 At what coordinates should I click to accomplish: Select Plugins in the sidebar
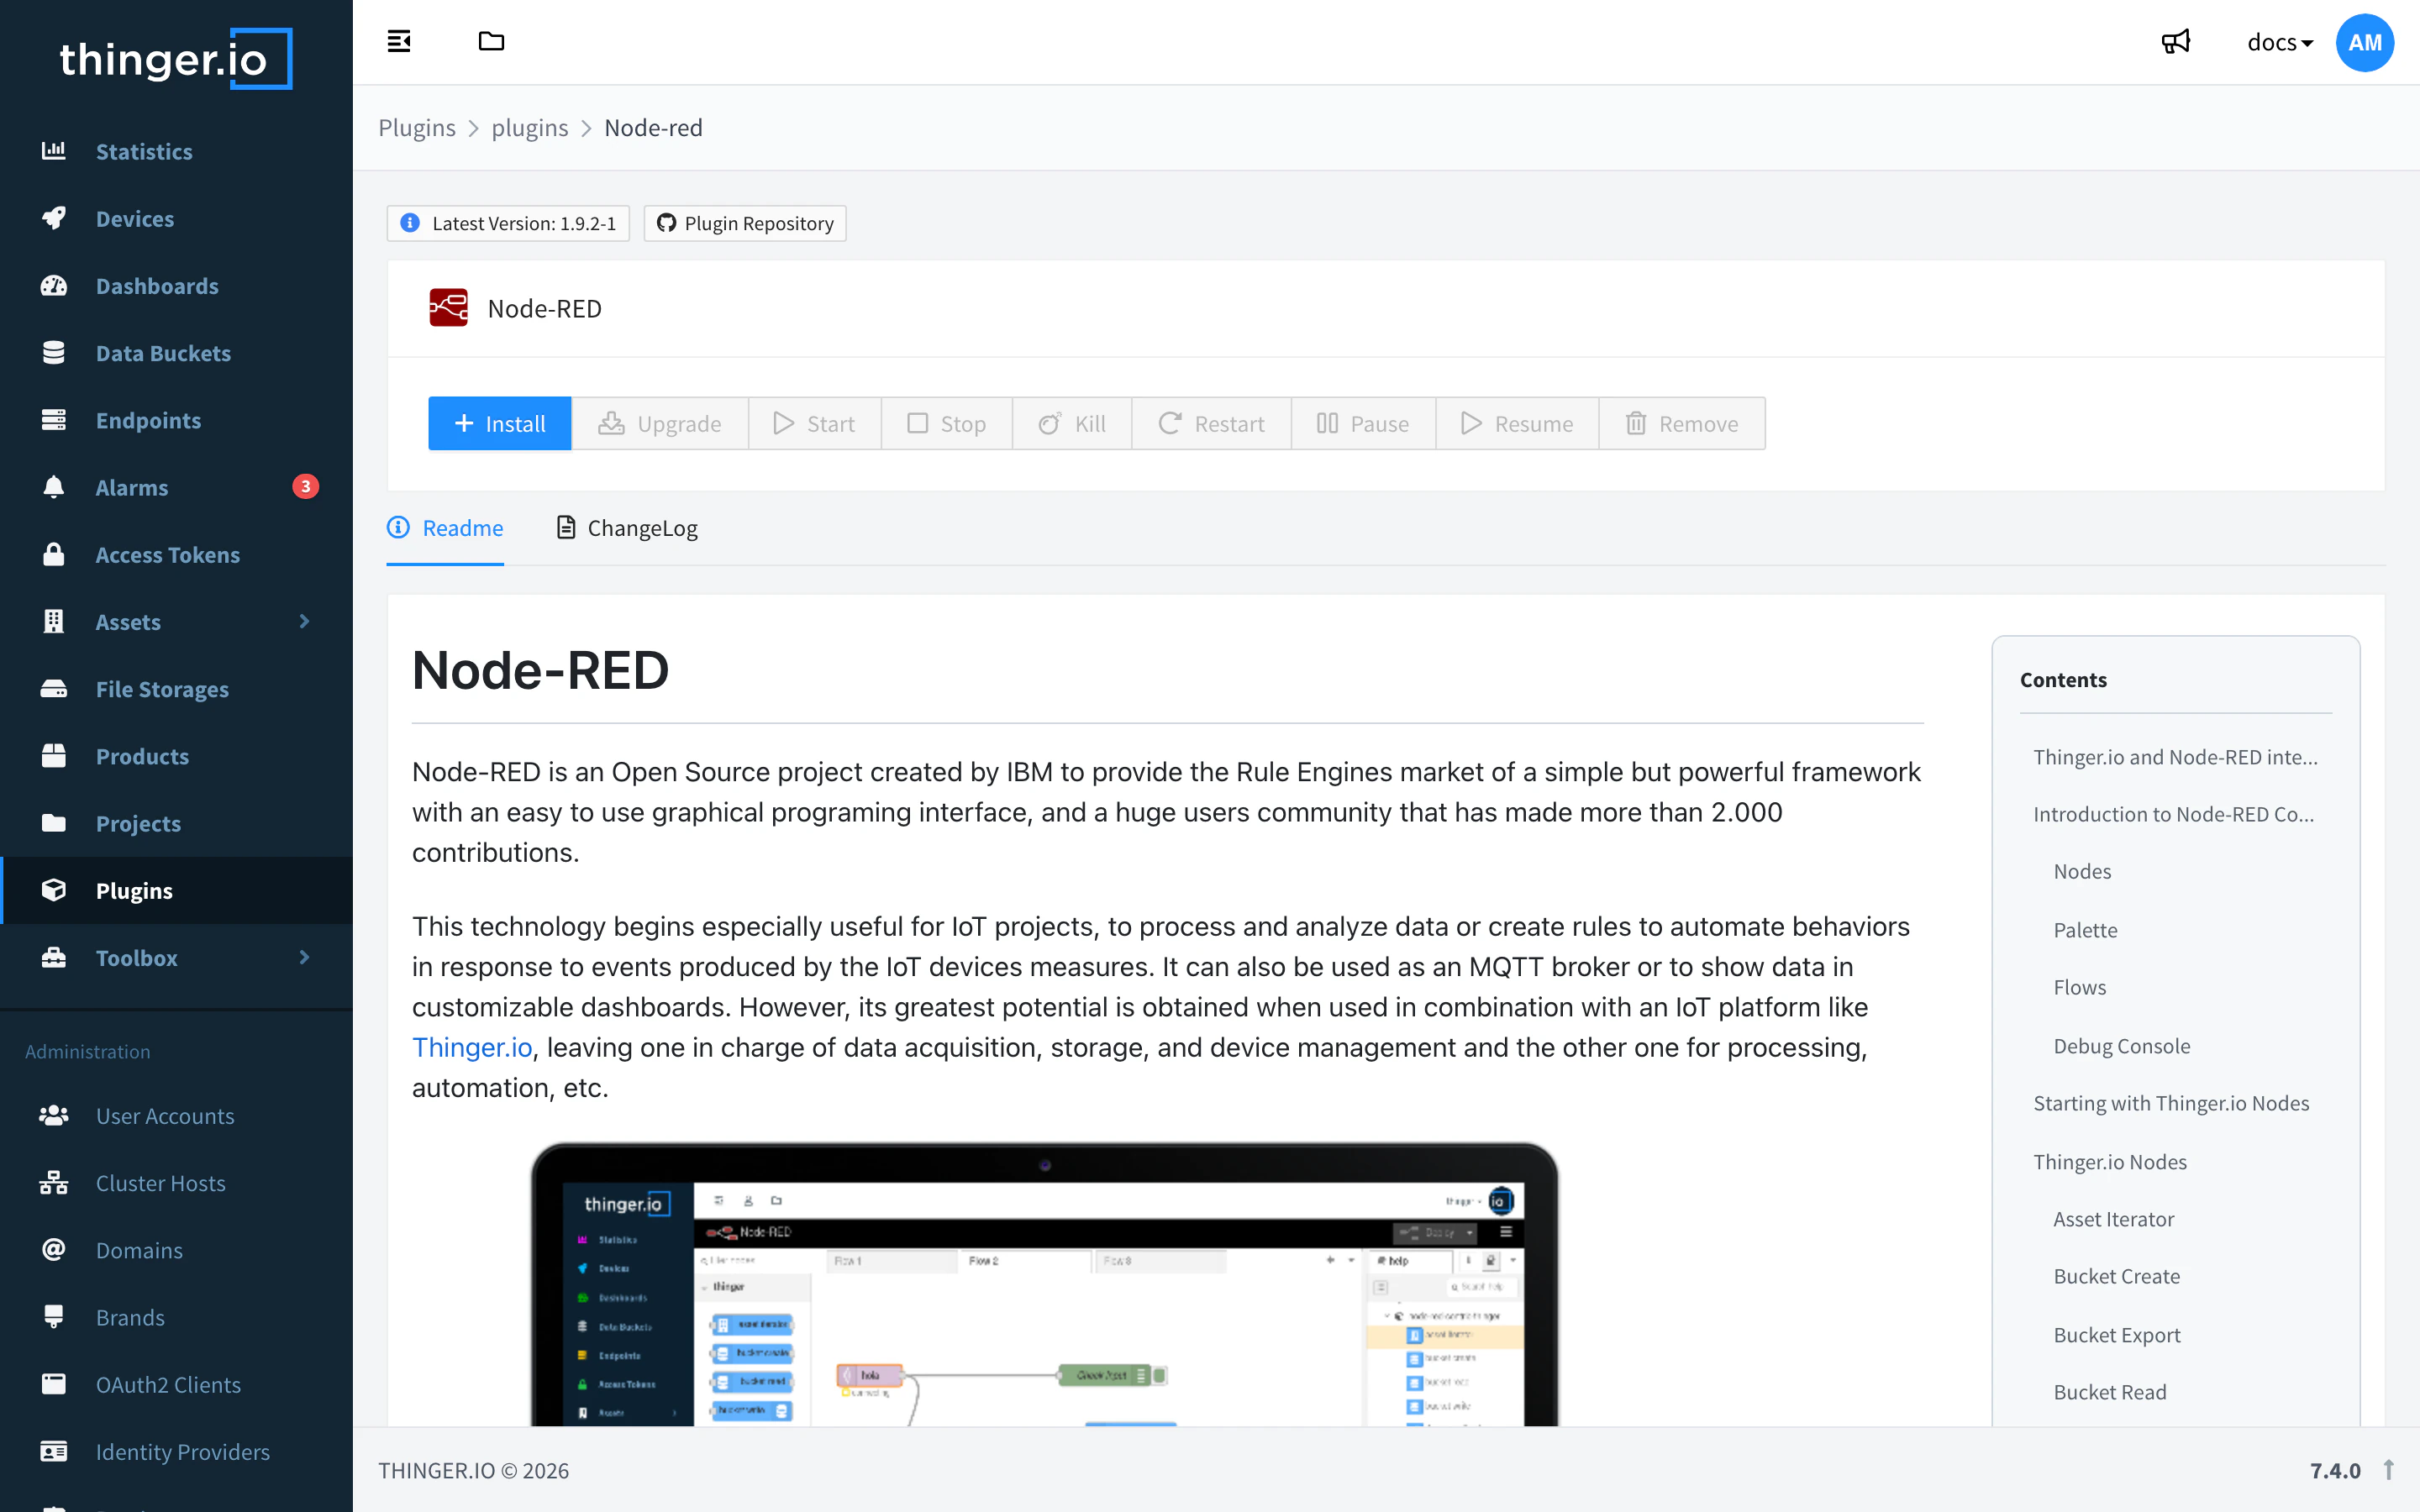(176, 890)
